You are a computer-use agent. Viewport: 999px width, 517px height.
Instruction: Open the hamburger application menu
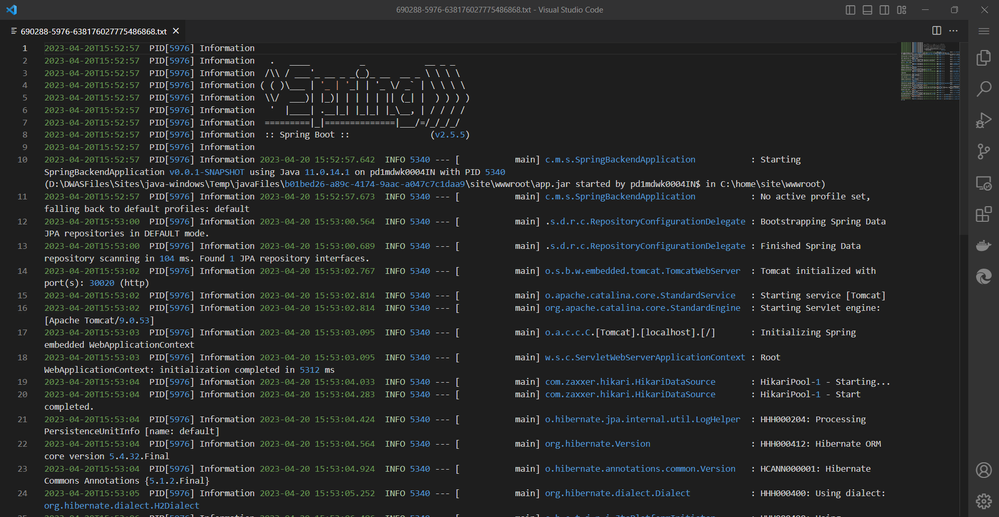coord(984,31)
